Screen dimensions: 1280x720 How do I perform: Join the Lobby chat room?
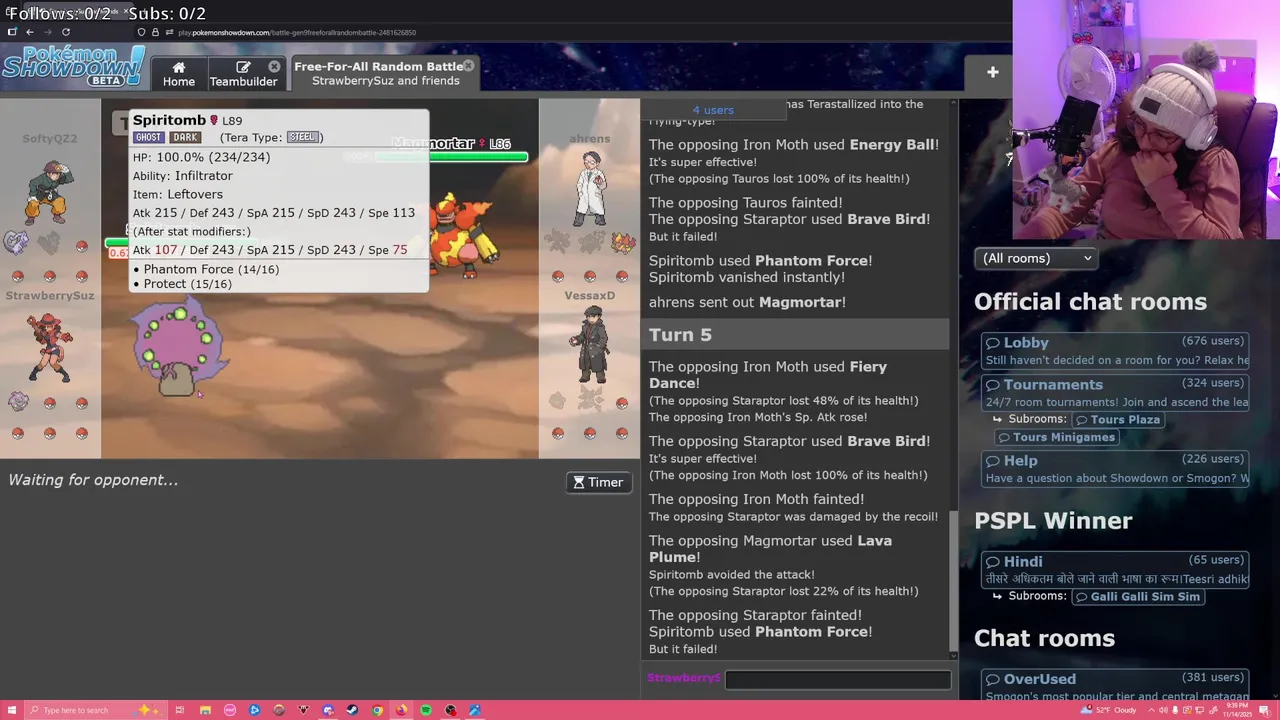(1116, 351)
